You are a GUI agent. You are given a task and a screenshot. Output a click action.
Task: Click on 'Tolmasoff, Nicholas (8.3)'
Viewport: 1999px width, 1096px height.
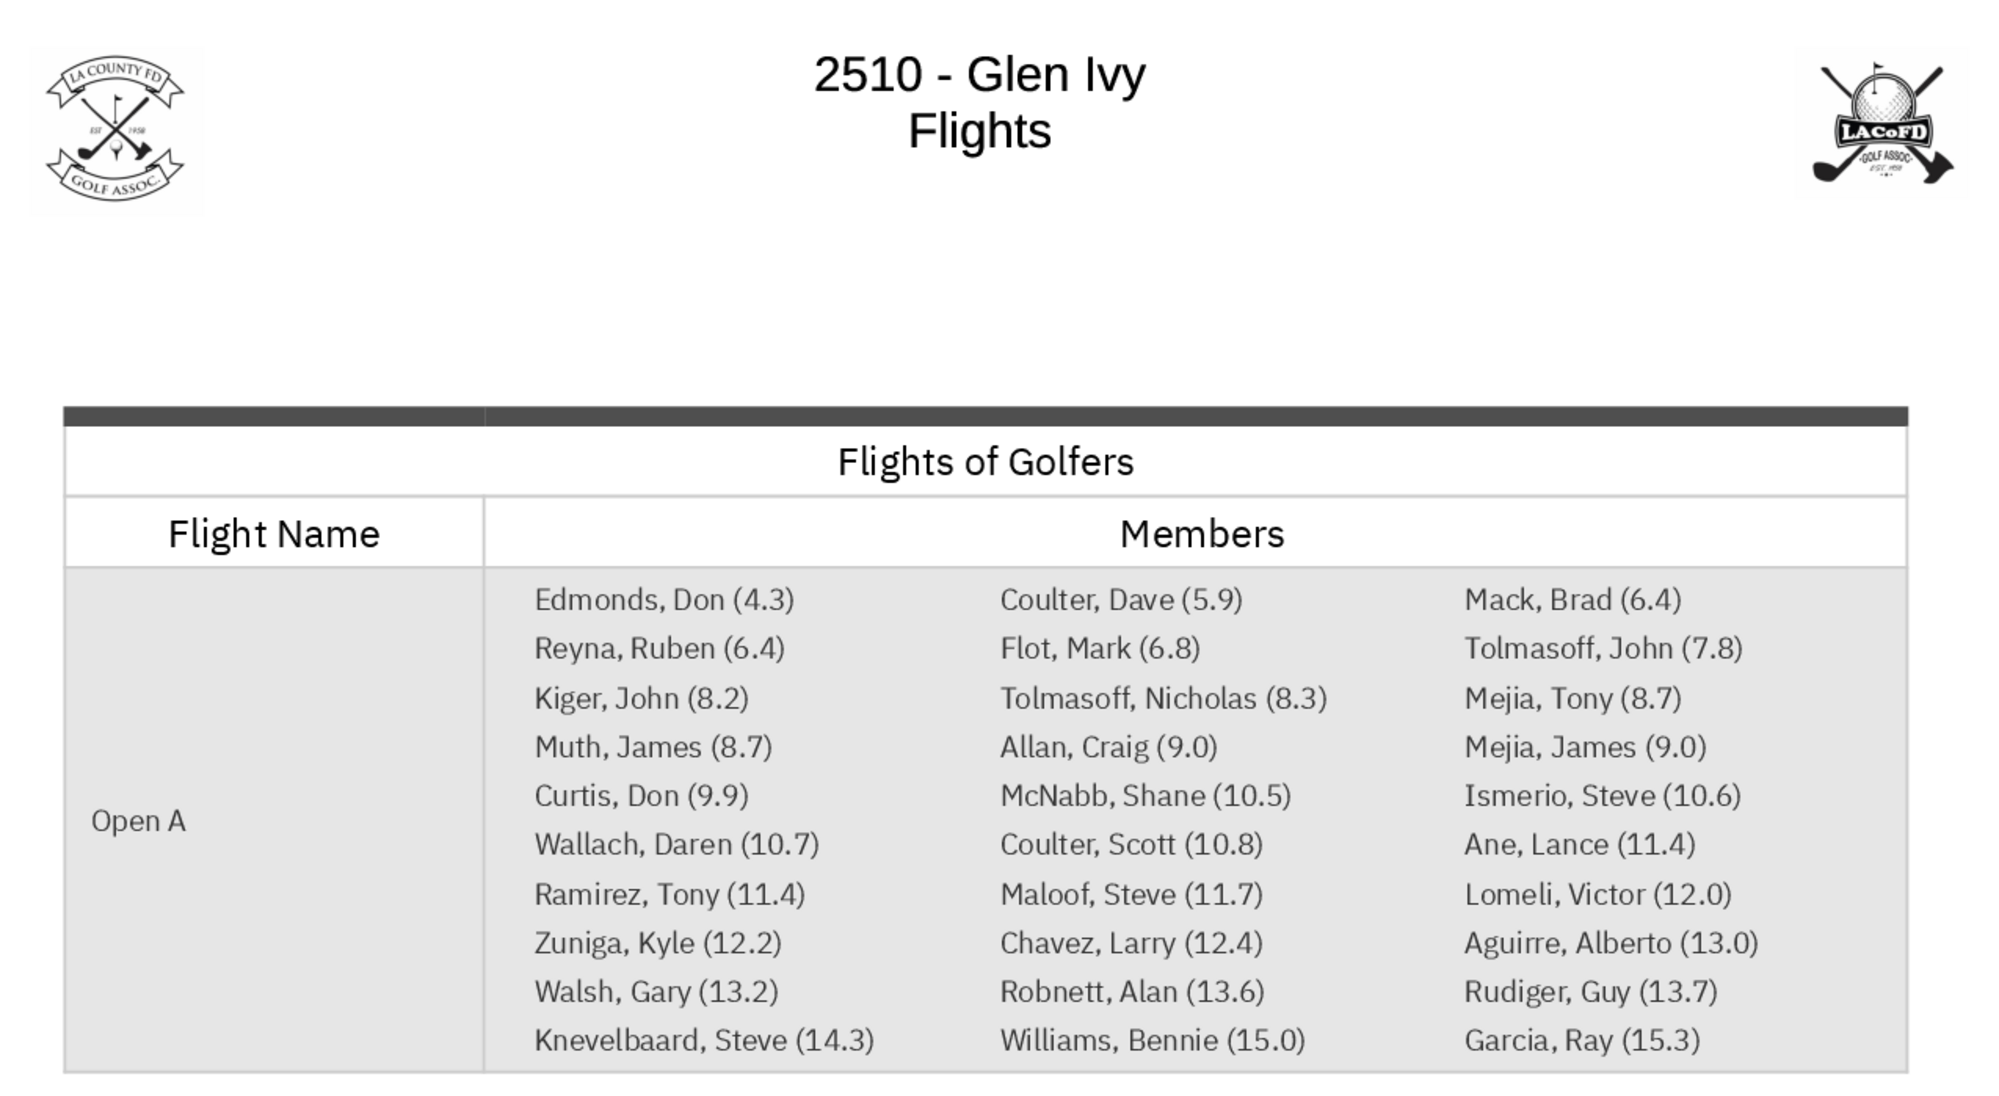(1163, 698)
